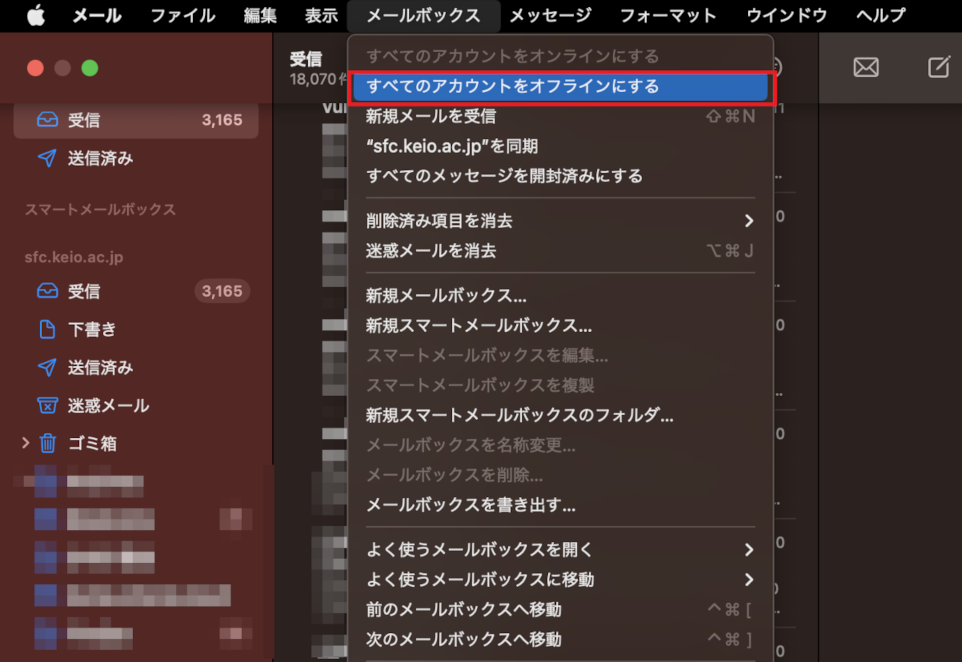Screen dimensions: 962x662
Task: Click the 下書き document icon in sidebar
Action: coord(47,329)
